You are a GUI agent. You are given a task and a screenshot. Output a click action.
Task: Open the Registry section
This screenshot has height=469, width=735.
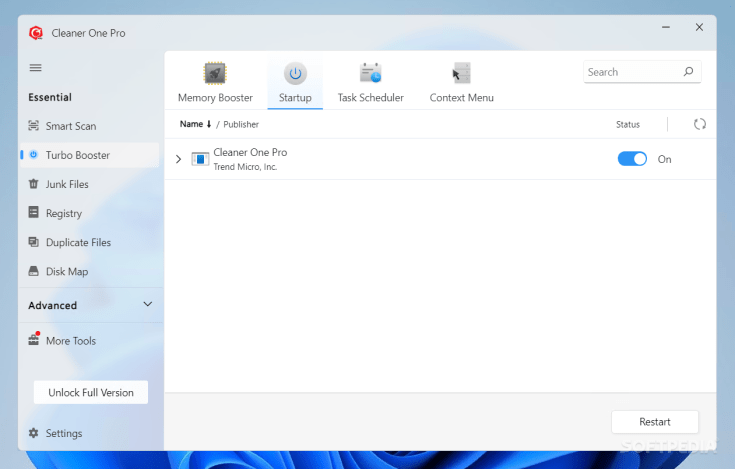click(90, 213)
